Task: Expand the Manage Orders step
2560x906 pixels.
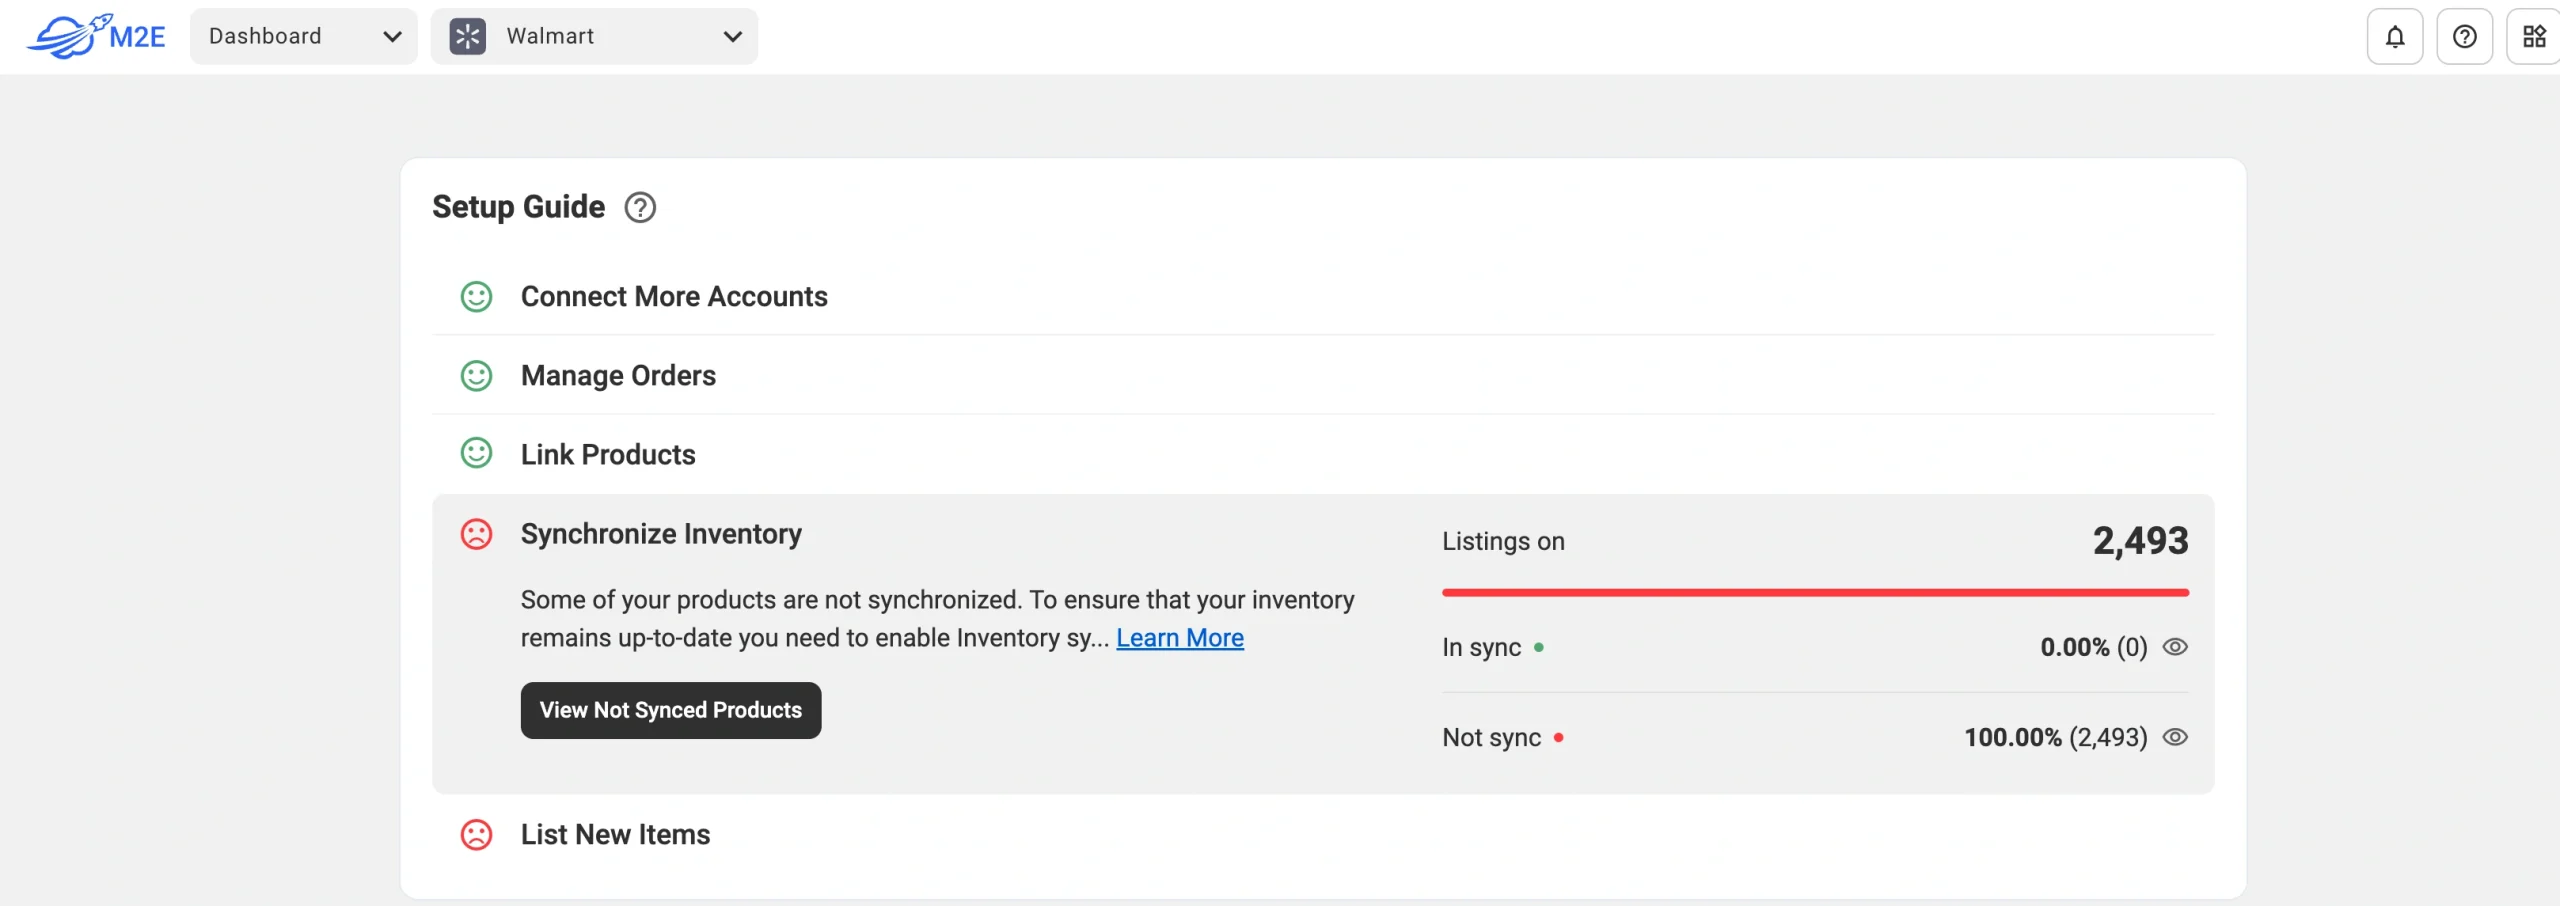Action: tap(618, 376)
